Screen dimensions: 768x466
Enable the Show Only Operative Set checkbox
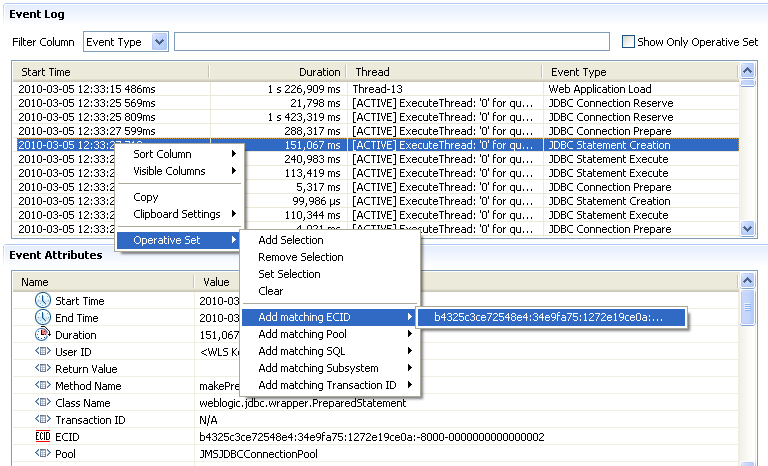(x=628, y=42)
